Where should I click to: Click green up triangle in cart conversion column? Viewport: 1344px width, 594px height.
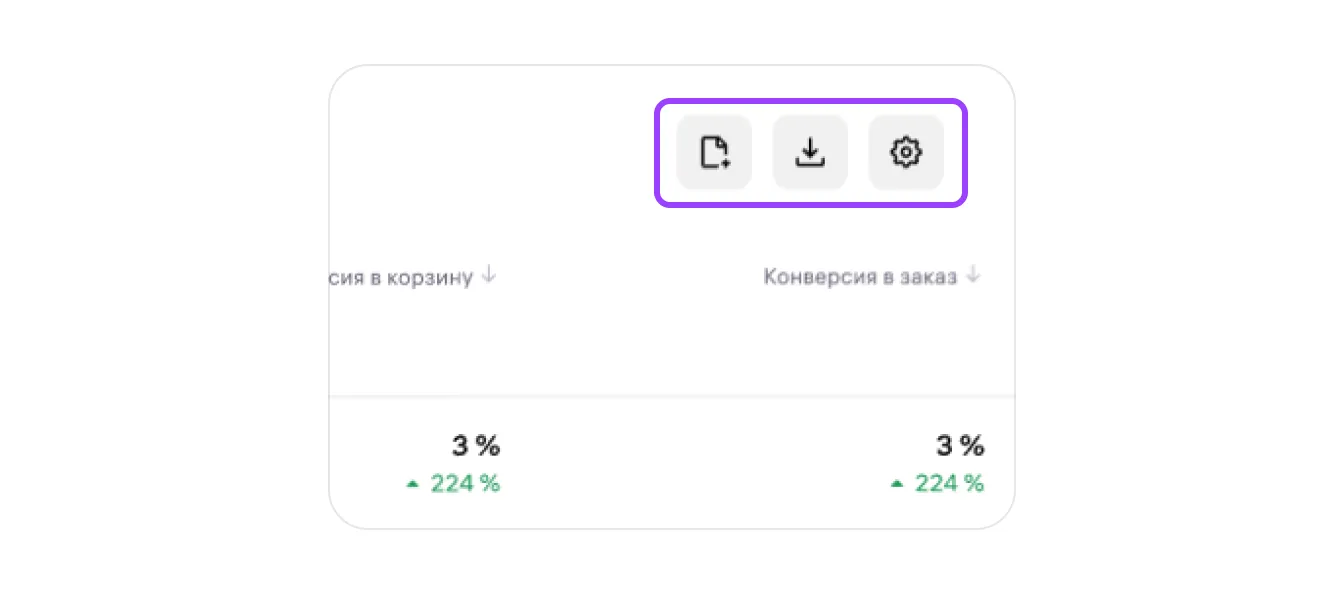click(x=412, y=484)
